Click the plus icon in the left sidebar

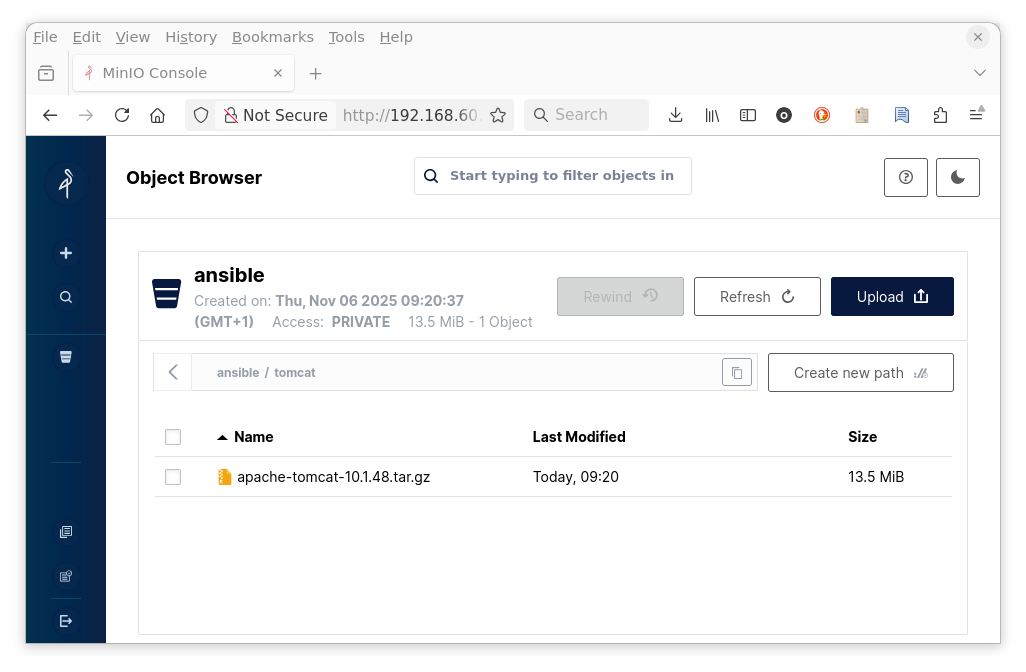pyautogui.click(x=66, y=253)
